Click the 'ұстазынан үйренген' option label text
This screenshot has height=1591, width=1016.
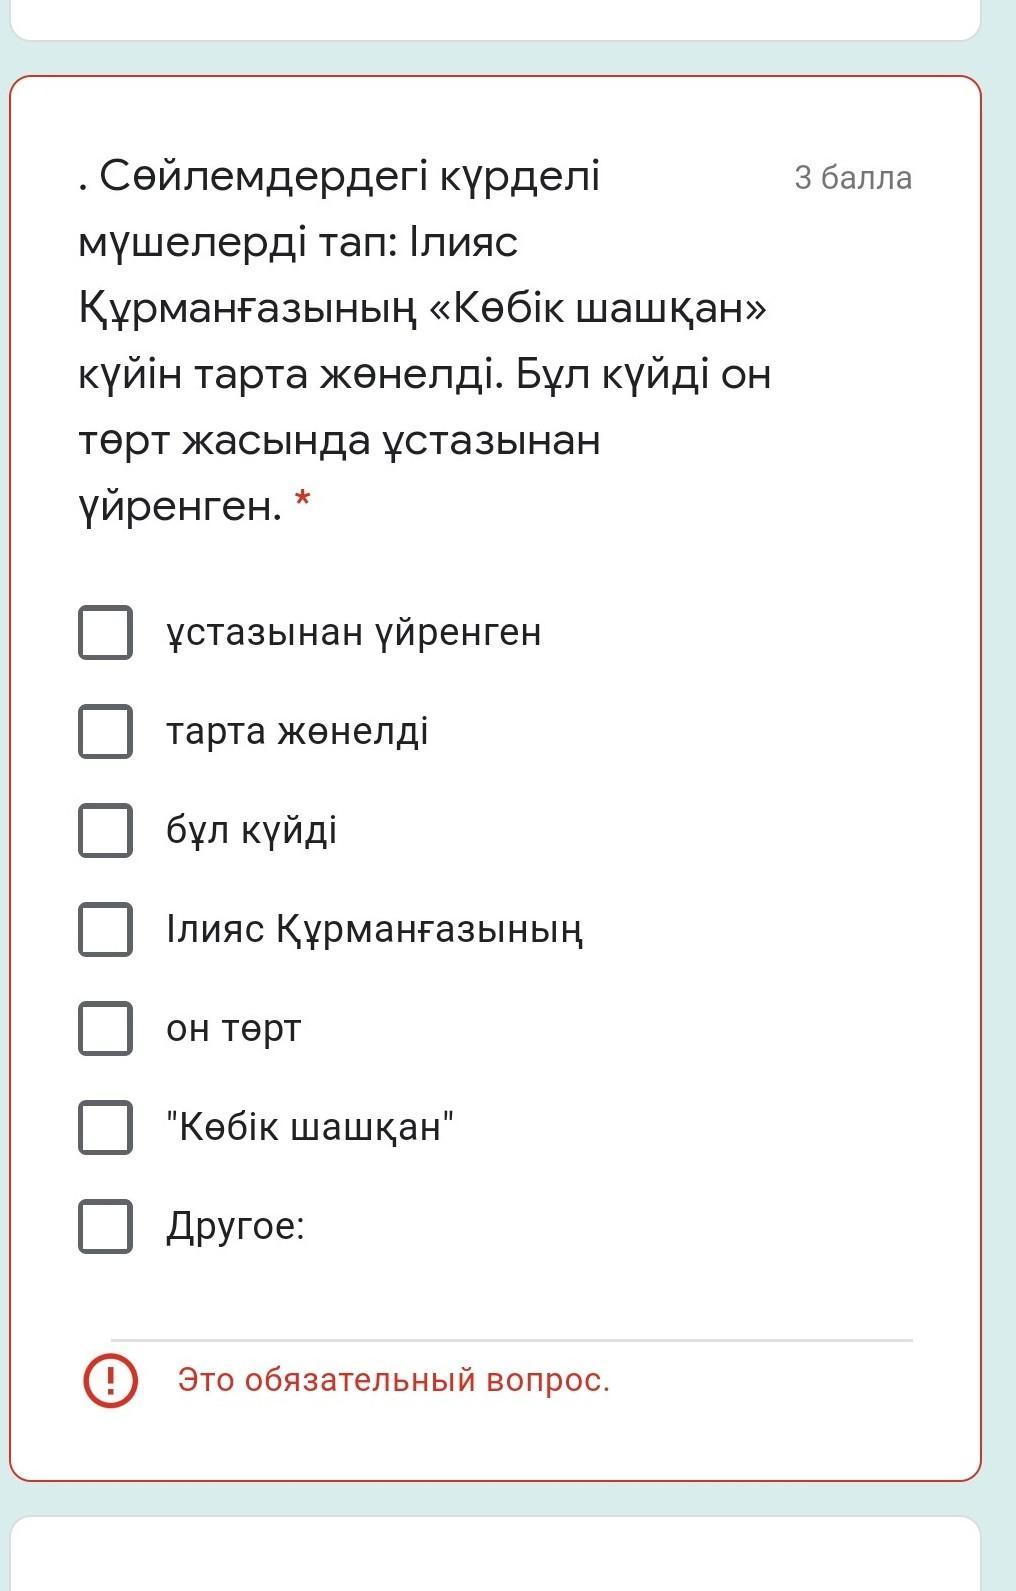354,632
